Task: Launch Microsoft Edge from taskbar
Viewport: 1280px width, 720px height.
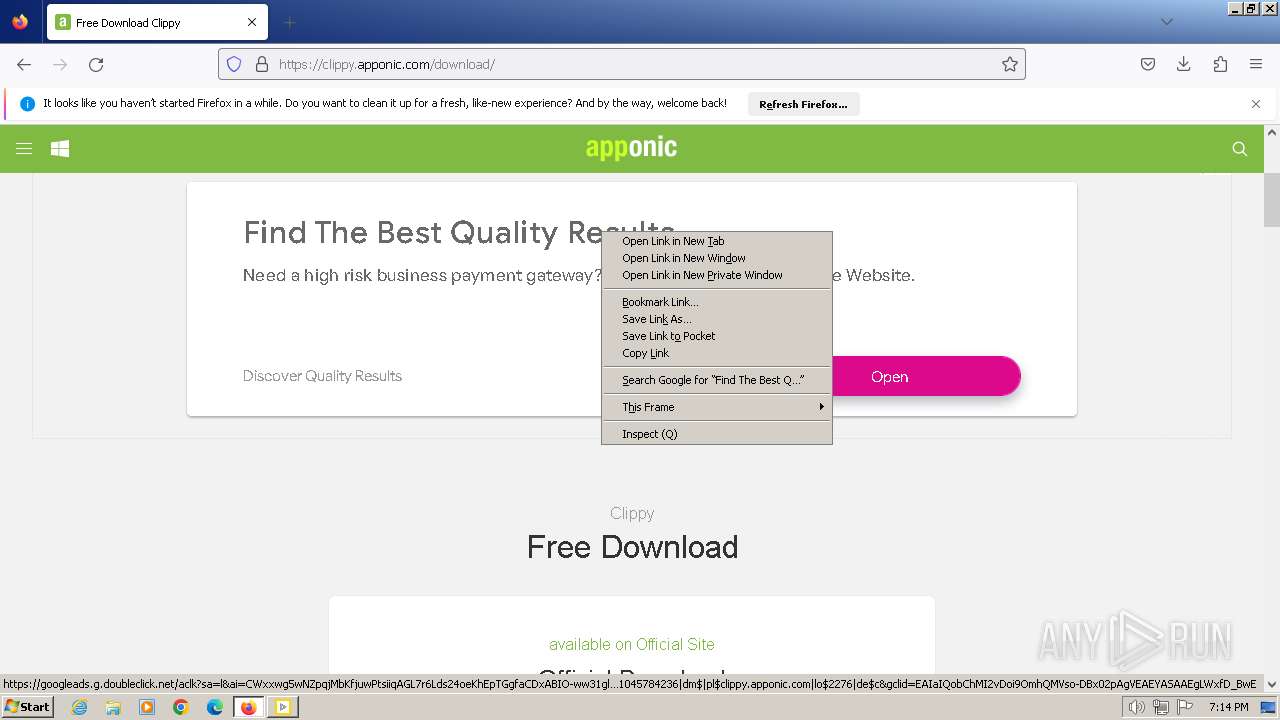Action: [215, 707]
